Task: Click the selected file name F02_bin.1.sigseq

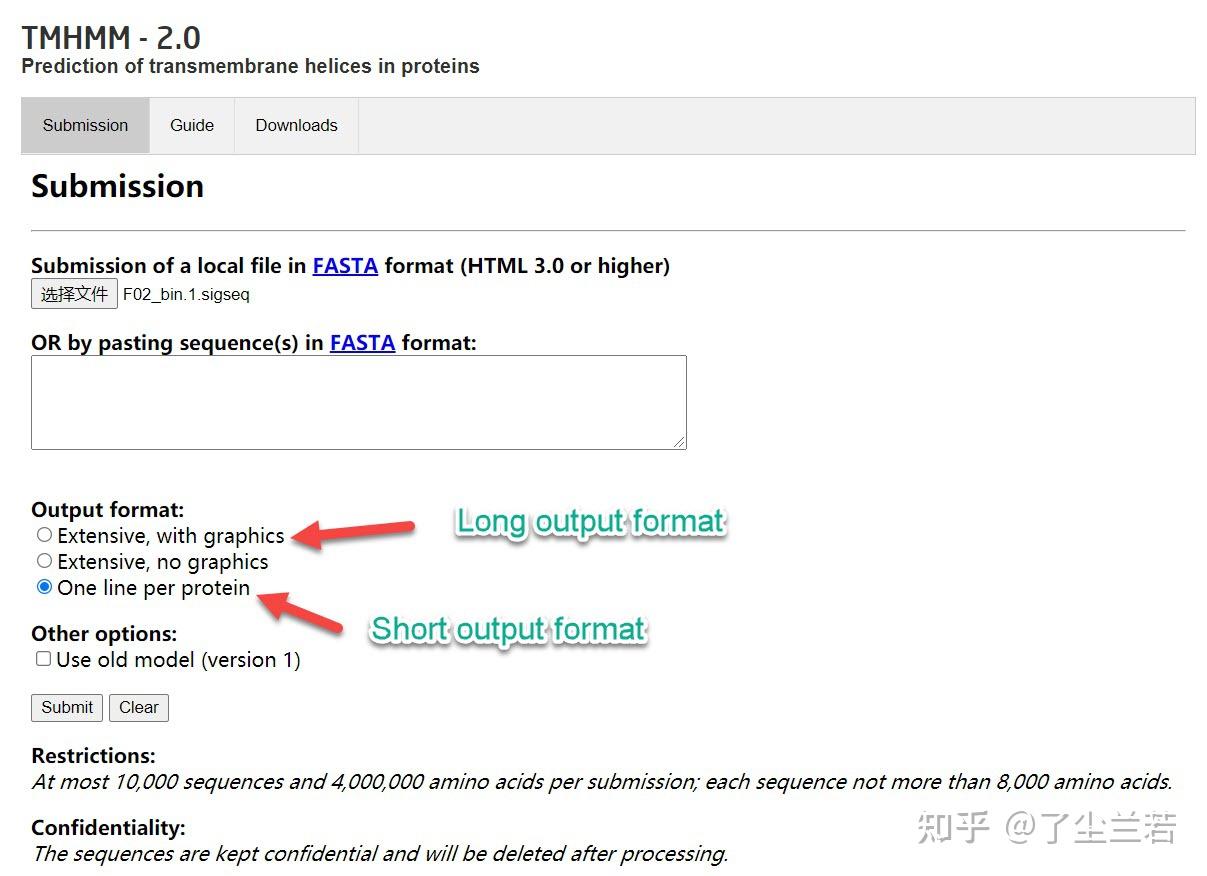Action: [x=186, y=295]
